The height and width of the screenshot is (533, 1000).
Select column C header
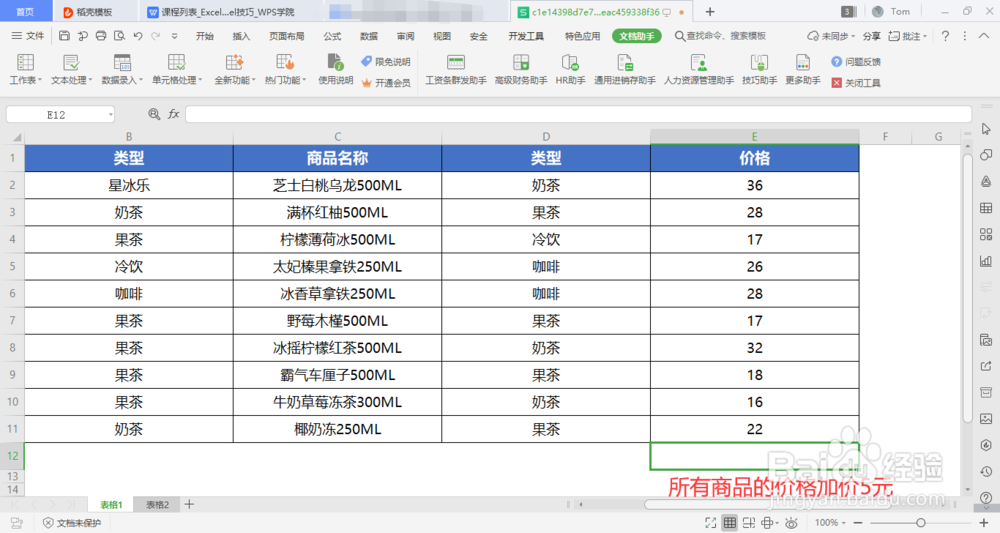pos(337,136)
